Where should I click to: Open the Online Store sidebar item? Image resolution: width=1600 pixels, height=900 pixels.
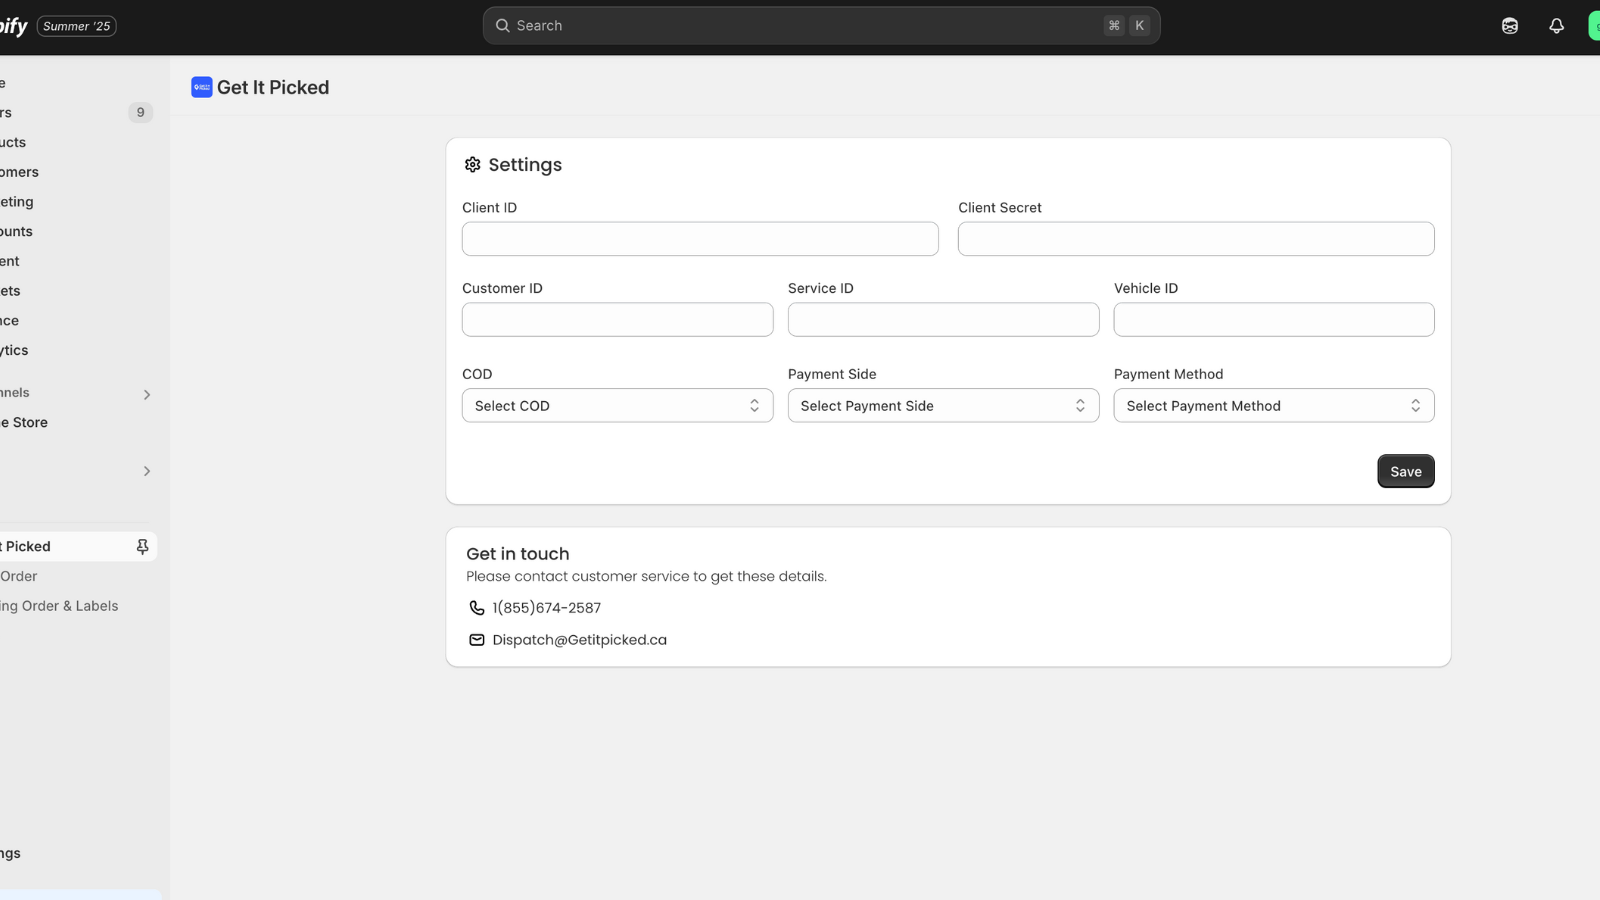[x=25, y=423]
